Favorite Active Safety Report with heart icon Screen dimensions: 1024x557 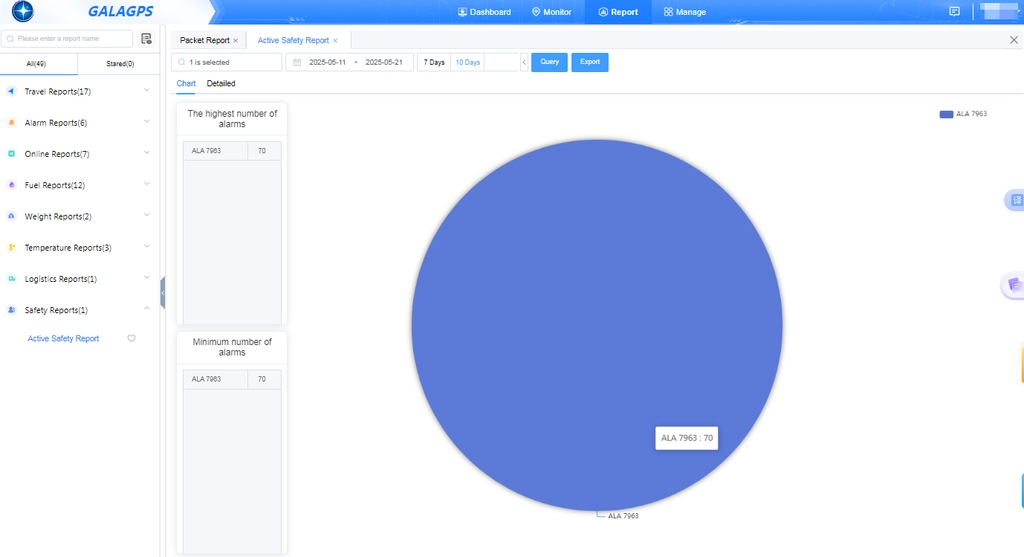pos(131,338)
